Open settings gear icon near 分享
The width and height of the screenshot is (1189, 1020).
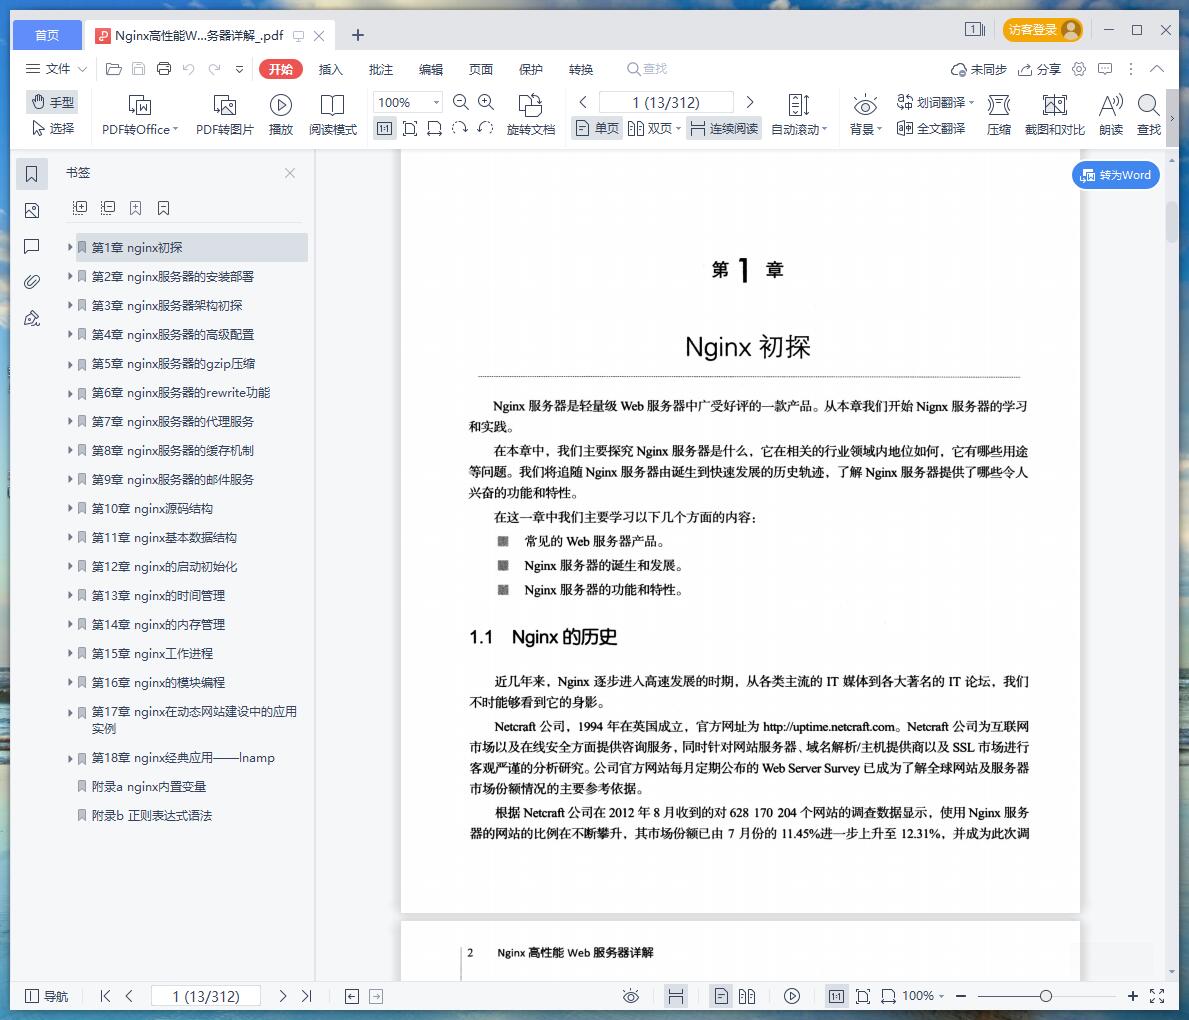pyautogui.click(x=1079, y=69)
